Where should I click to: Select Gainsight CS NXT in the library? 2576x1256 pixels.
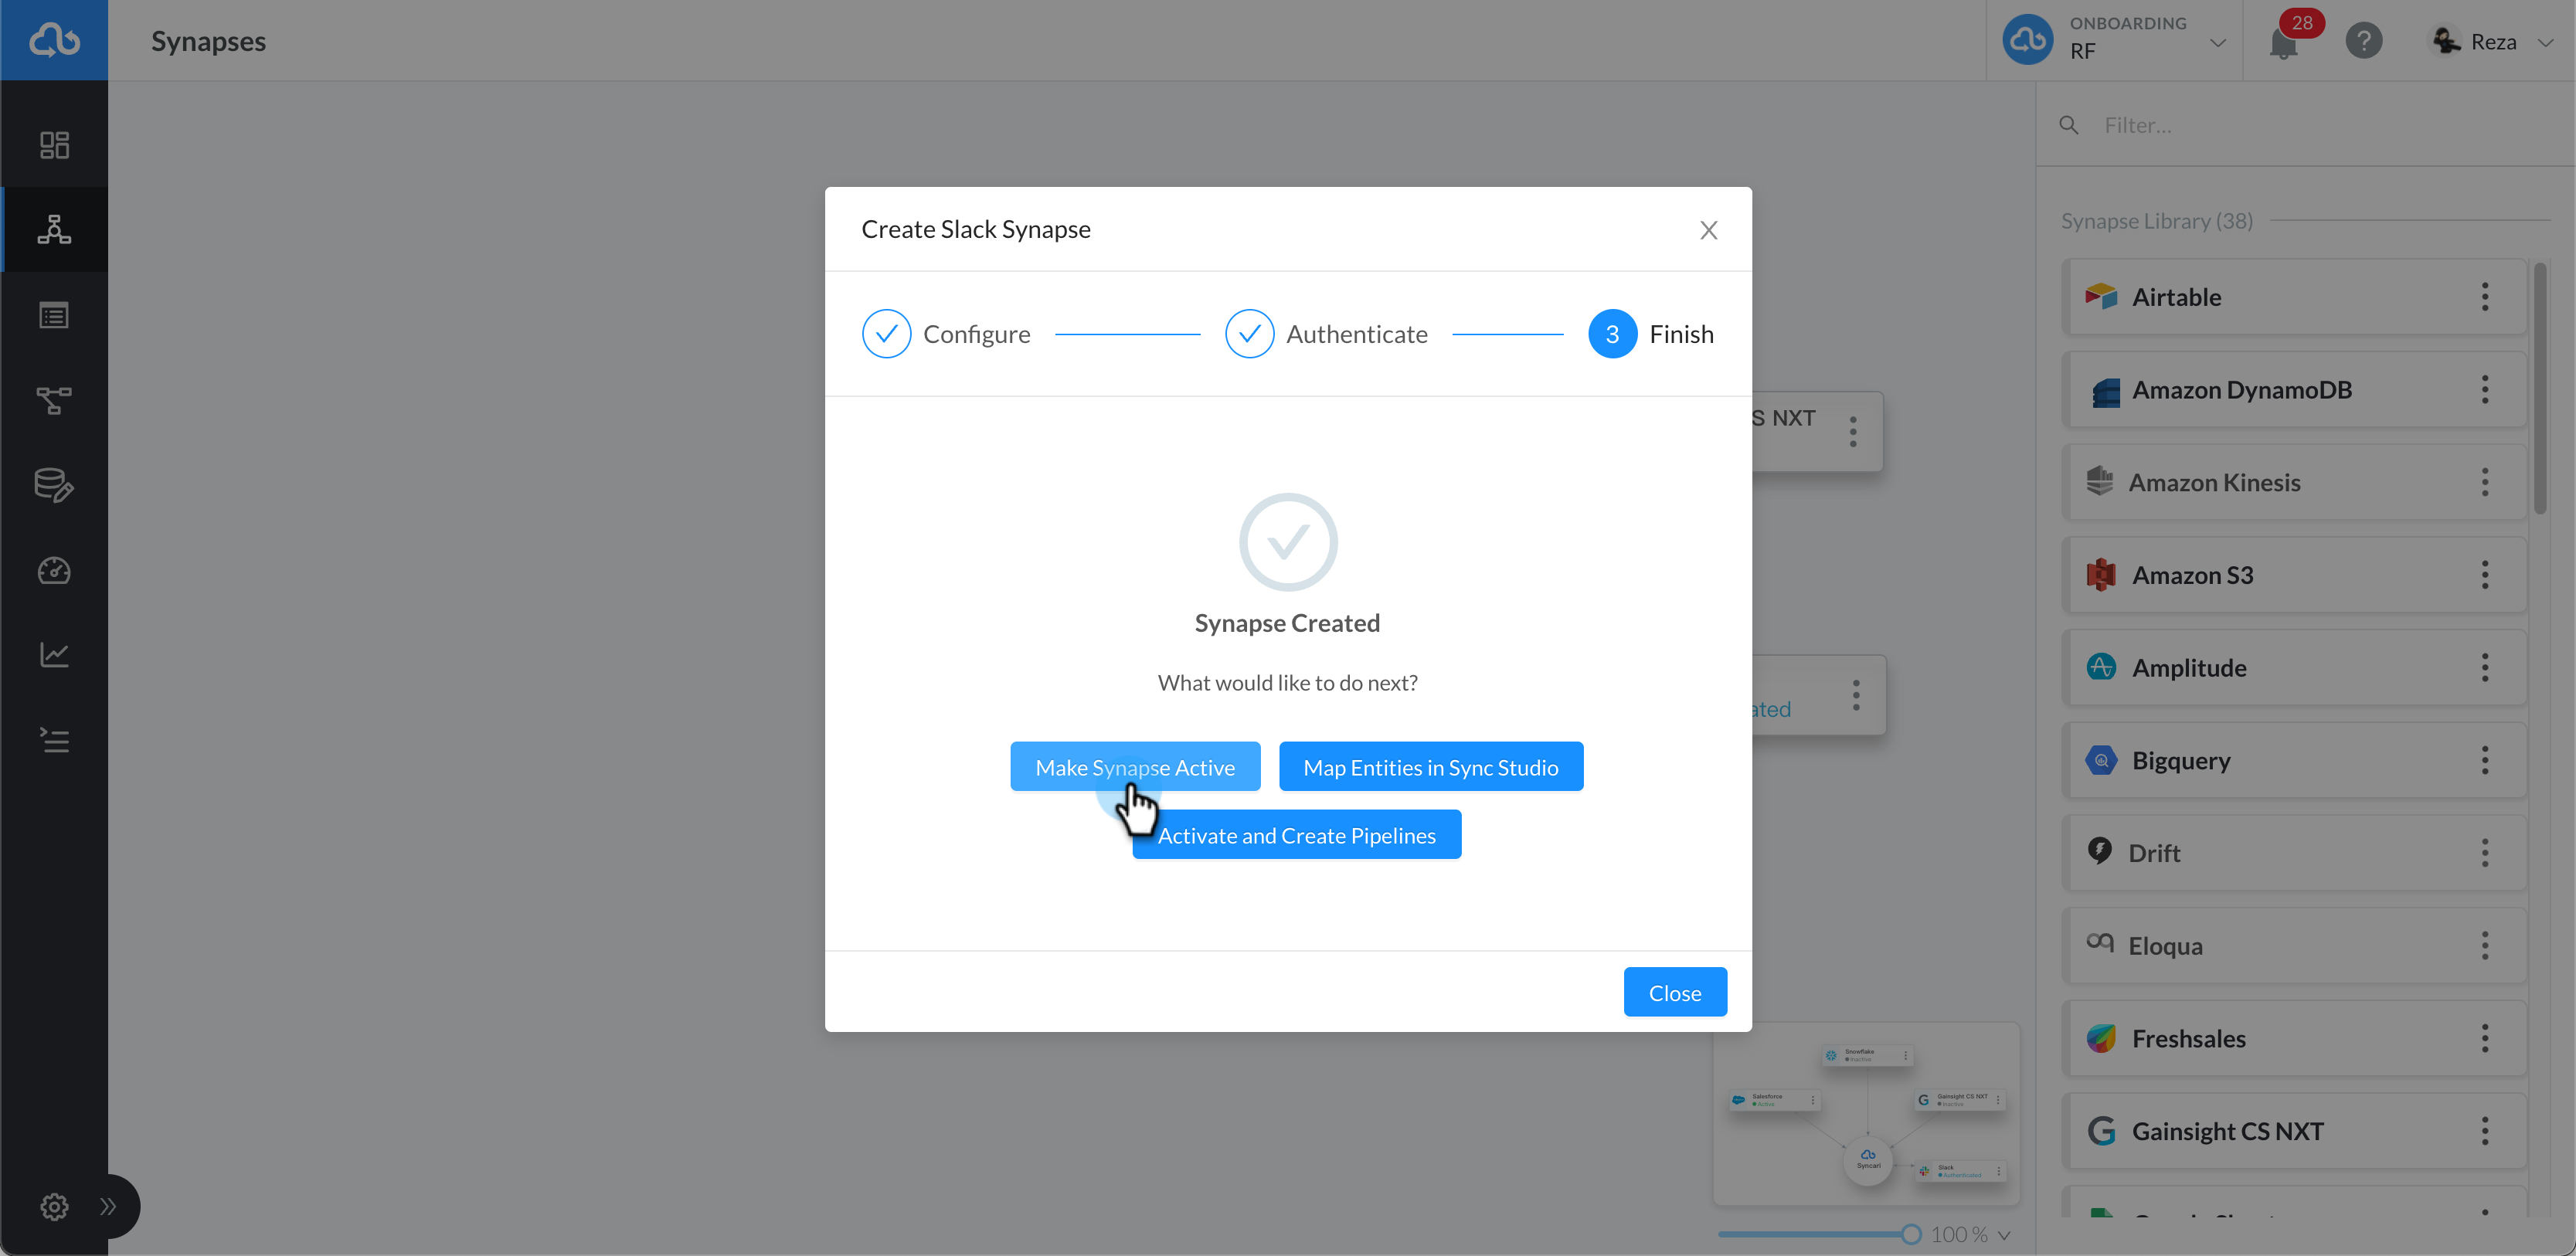point(2295,1131)
